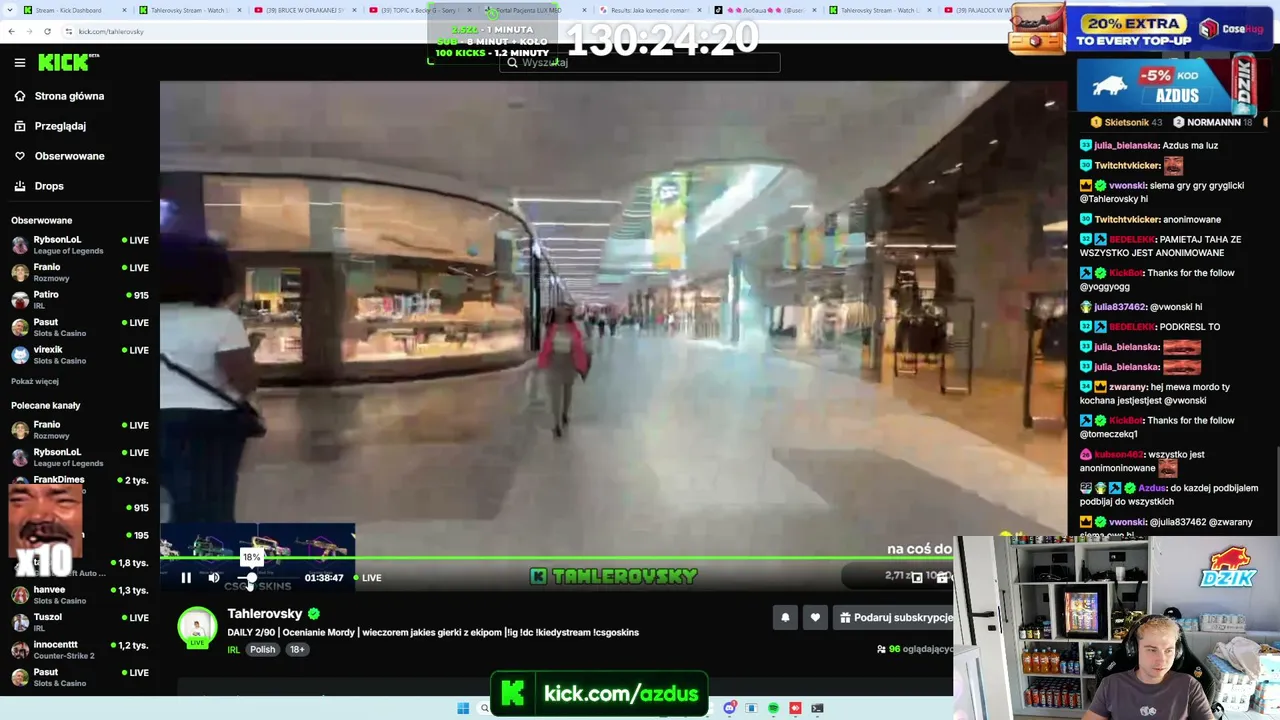This screenshot has height=720, width=1280.
Task: Switch to BRUCE W OPLAKANEJ YouTube tab
Action: 305,10
